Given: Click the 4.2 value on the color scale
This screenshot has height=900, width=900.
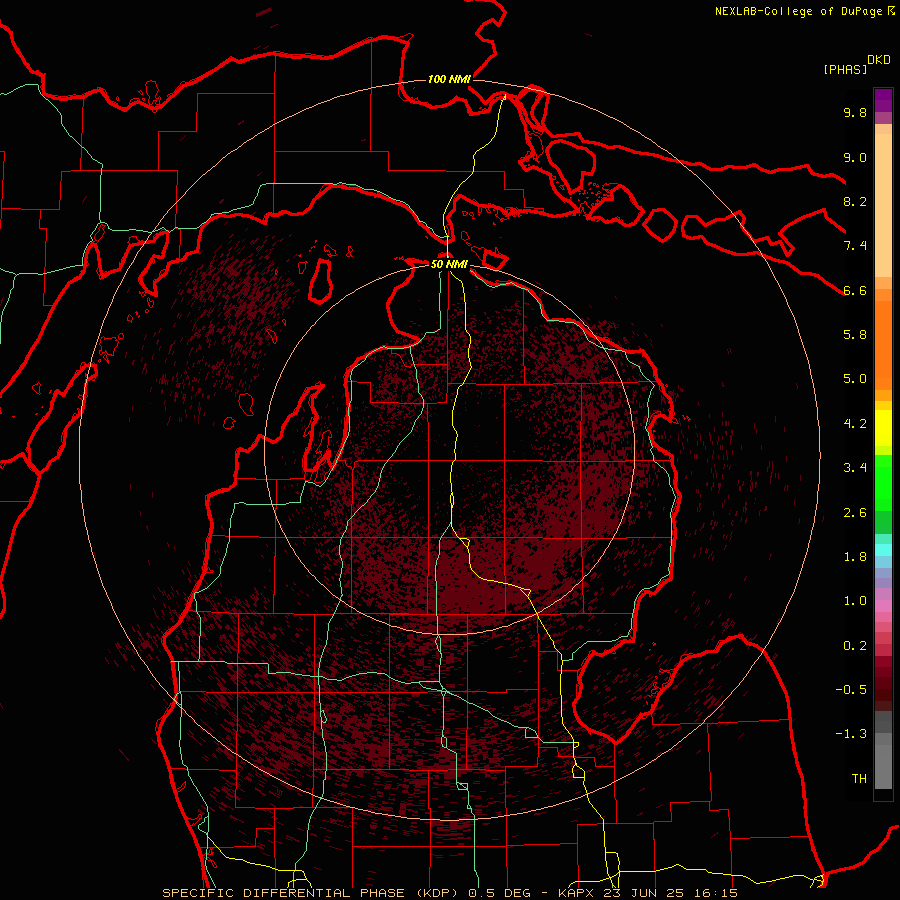Looking at the screenshot, I should [x=855, y=424].
